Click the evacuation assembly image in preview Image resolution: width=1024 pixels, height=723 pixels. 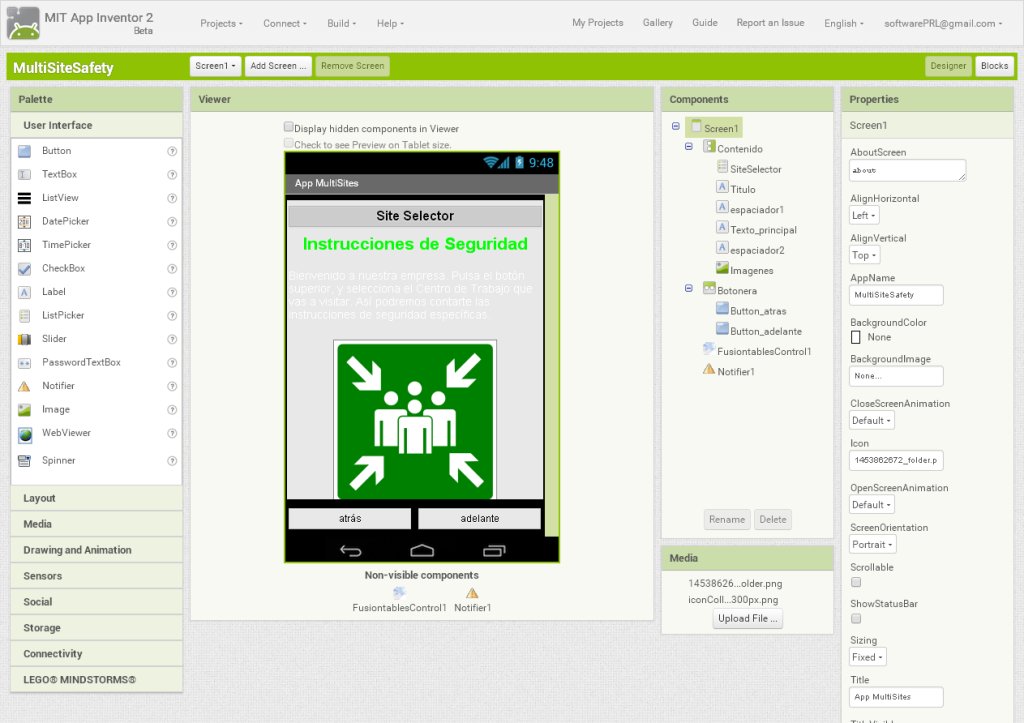tap(415, 420)
